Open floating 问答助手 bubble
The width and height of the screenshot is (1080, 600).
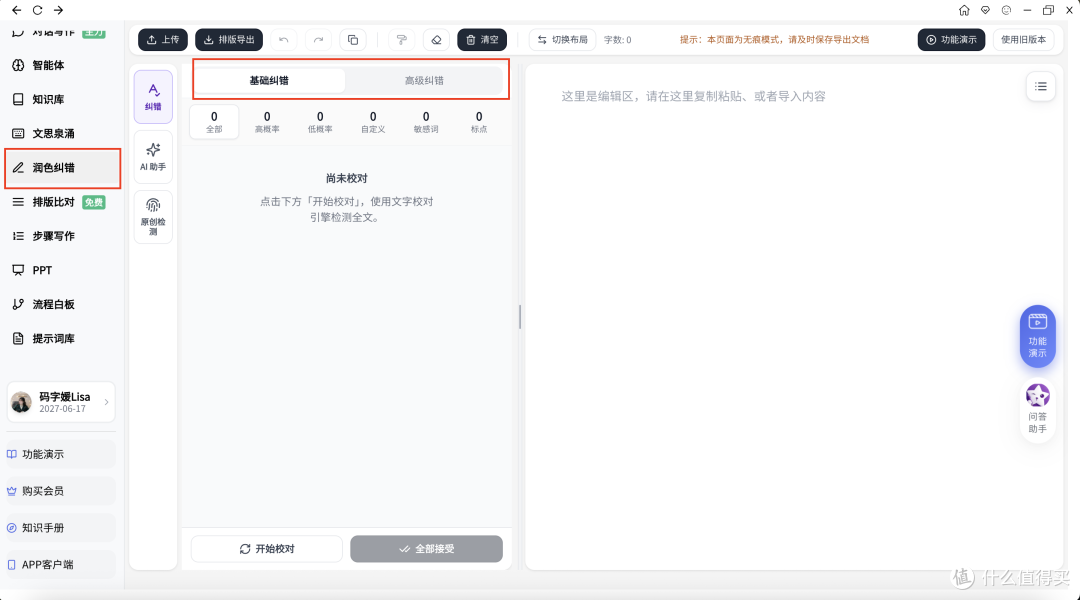click(x=1037, y=408)
